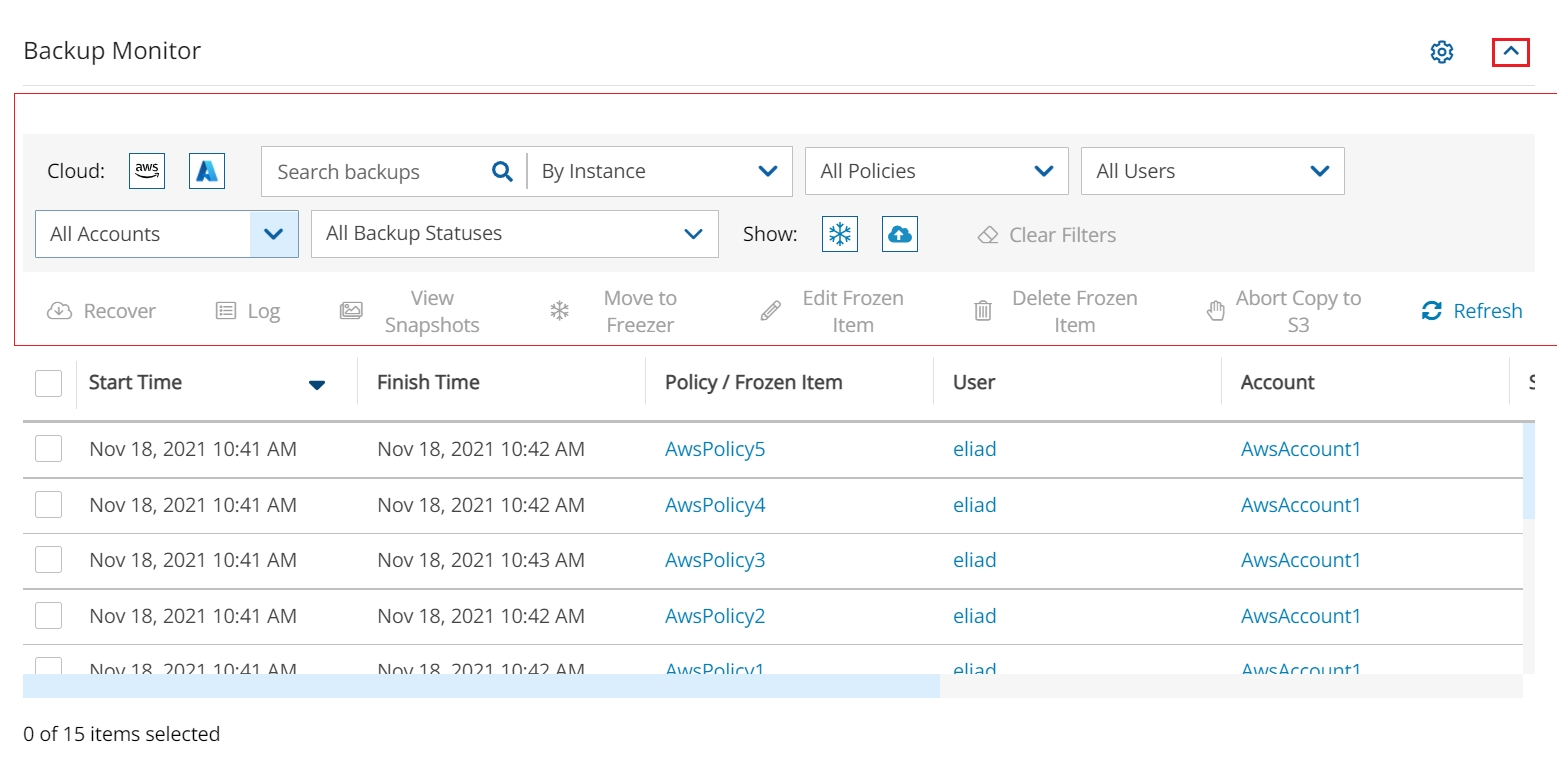
Task: Select all backups with header checkbox
Action: 48,383
